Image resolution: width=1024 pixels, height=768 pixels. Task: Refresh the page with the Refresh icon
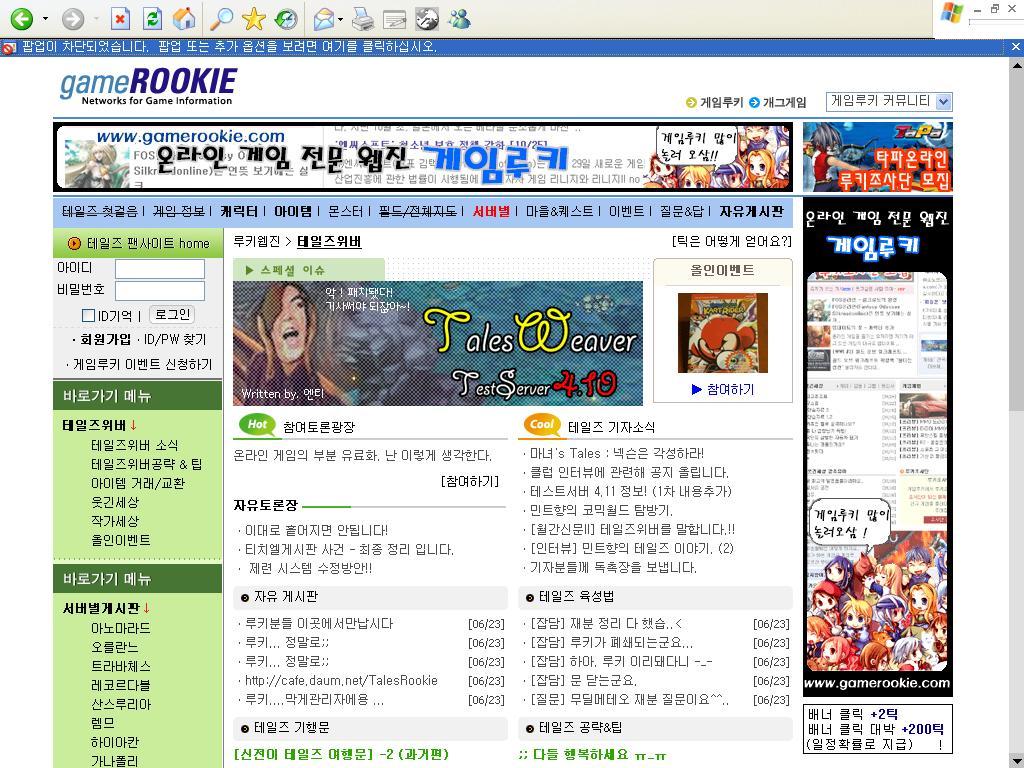[152, 19]
